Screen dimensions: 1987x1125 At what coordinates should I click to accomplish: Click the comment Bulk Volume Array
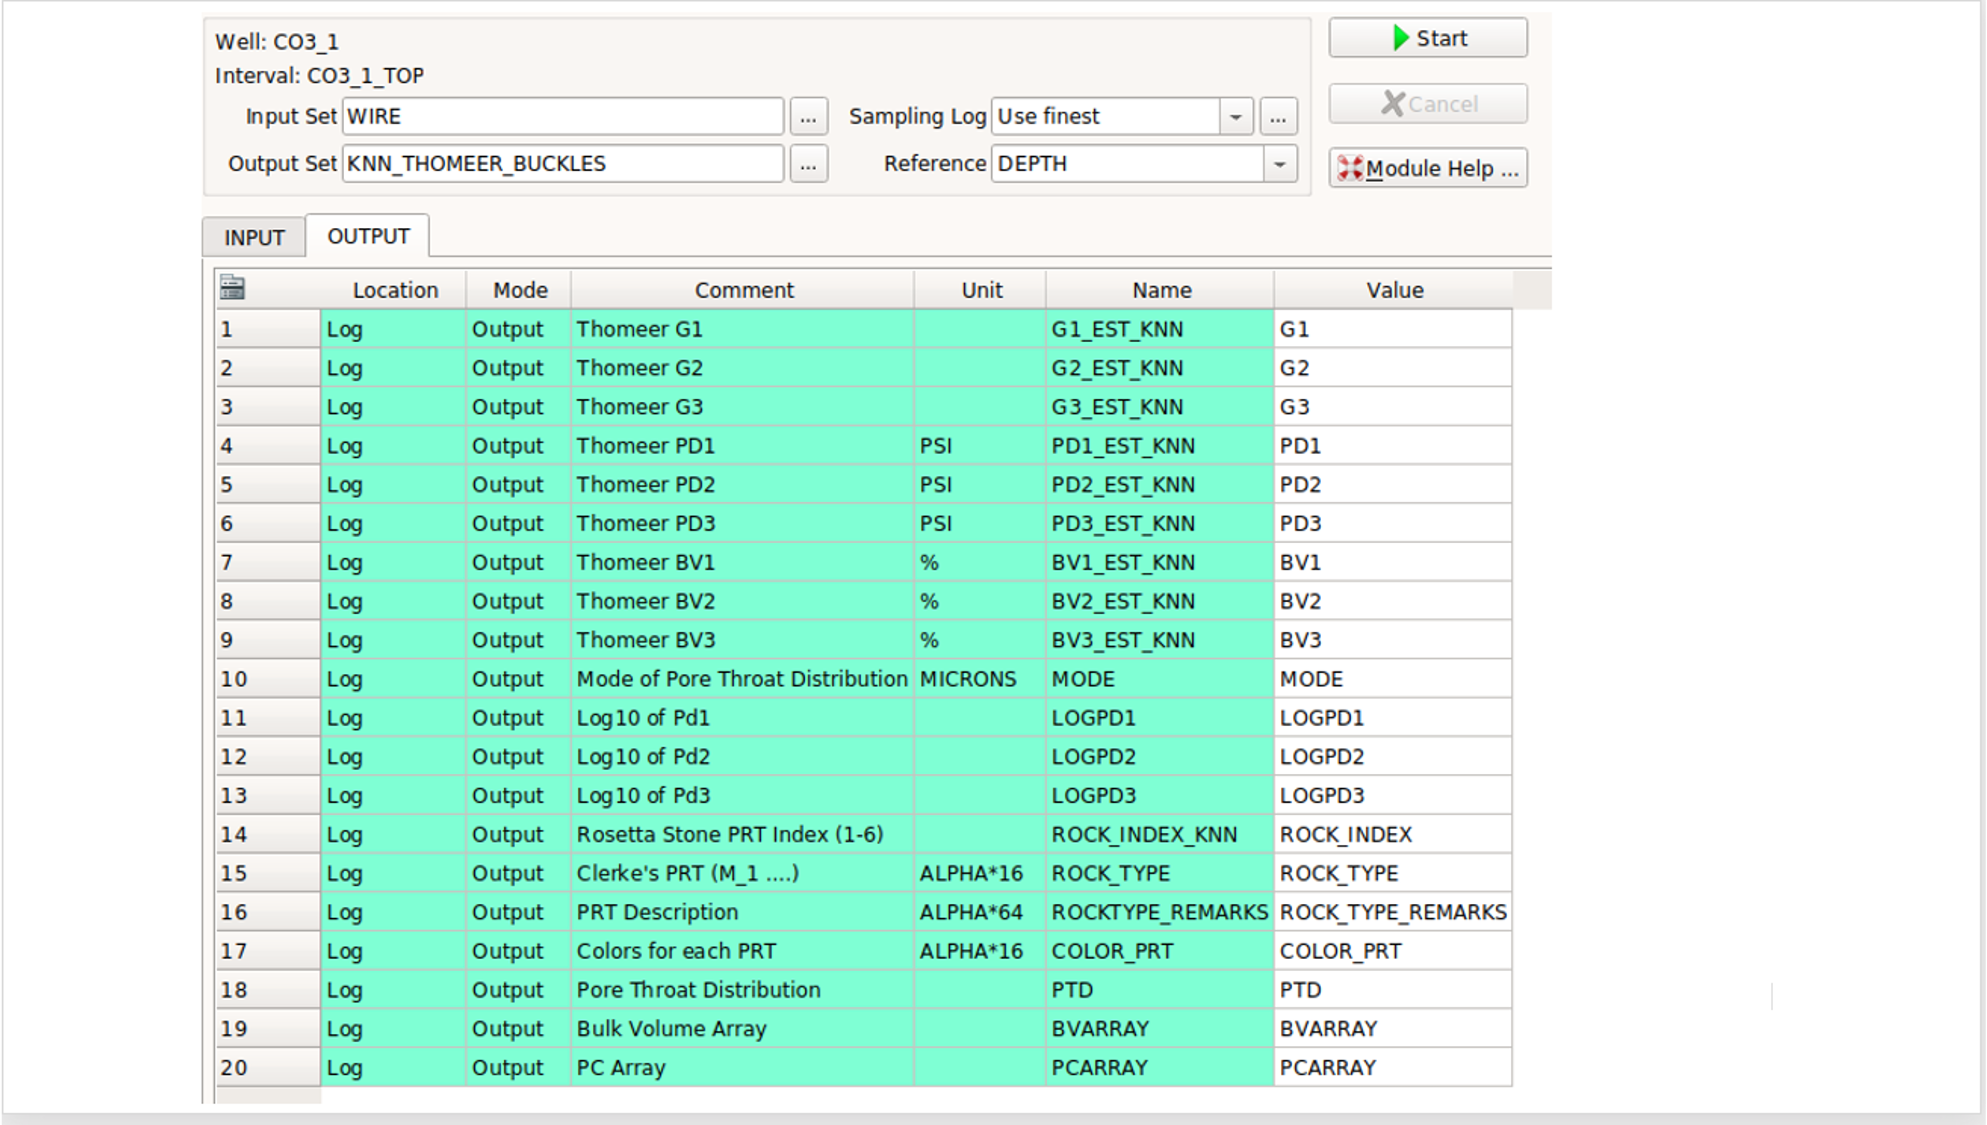coord(742,1029)
